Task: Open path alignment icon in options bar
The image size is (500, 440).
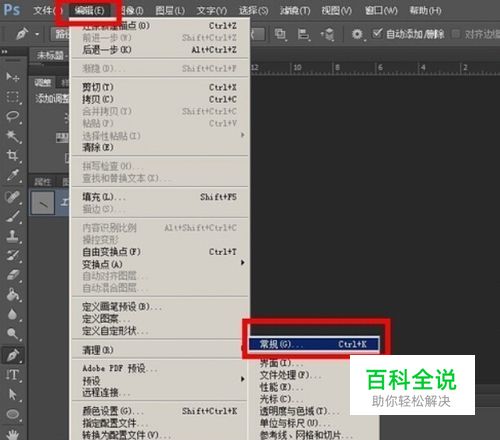Action: click(303, 34)
